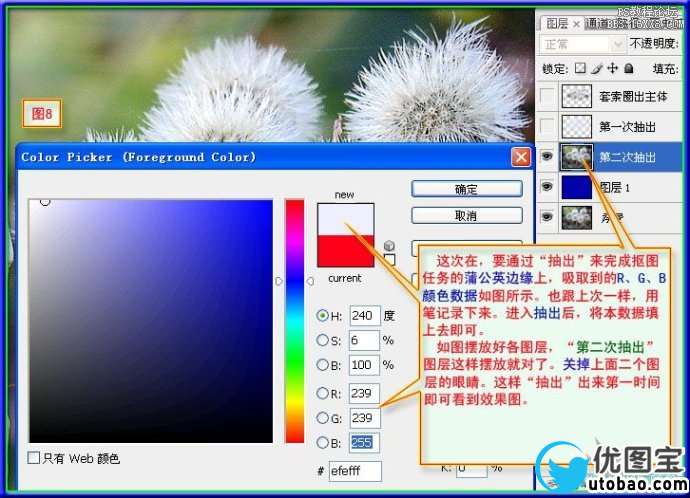Hide the 图层 1 layer eye
This screenshot has width=690, height=498.
click(547, 187)
